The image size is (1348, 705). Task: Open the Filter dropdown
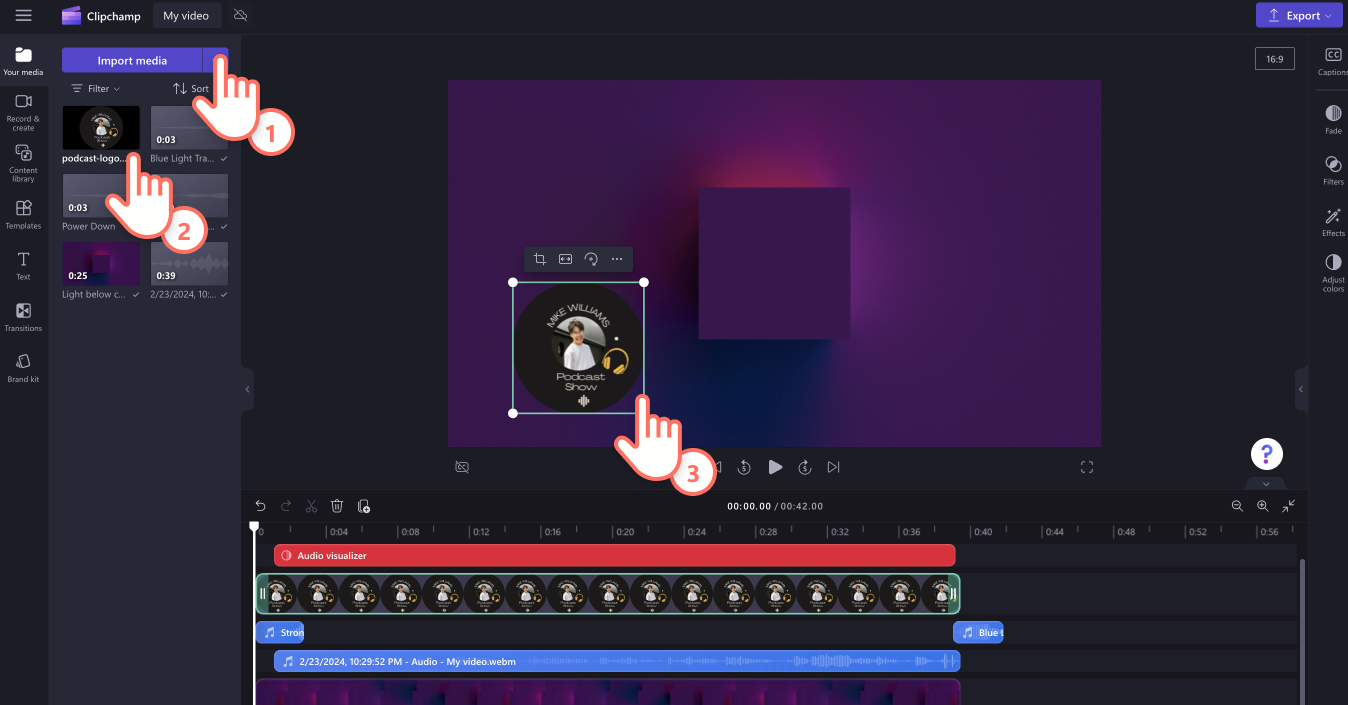pos(95,88)
